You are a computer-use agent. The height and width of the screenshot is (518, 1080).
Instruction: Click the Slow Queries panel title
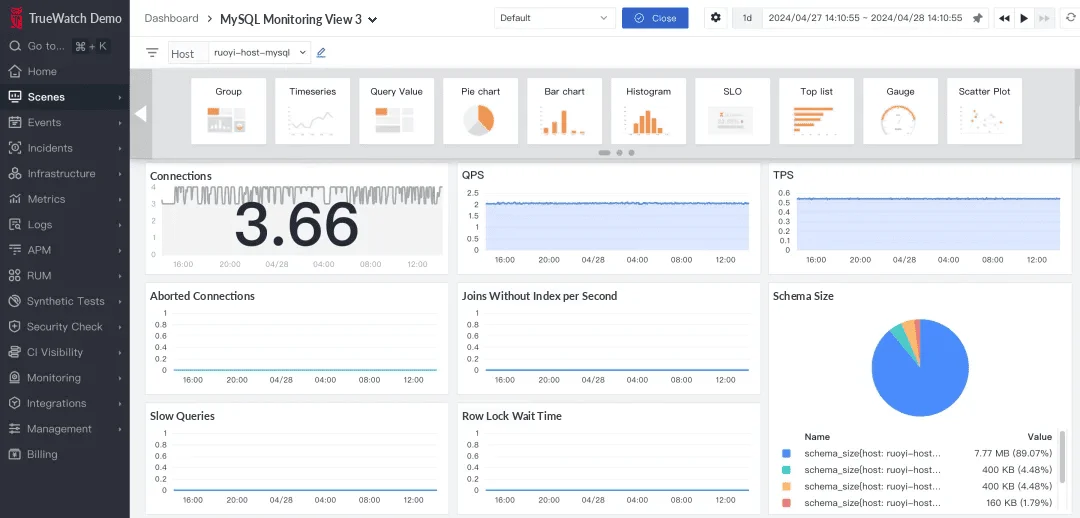tap(183, 416)
